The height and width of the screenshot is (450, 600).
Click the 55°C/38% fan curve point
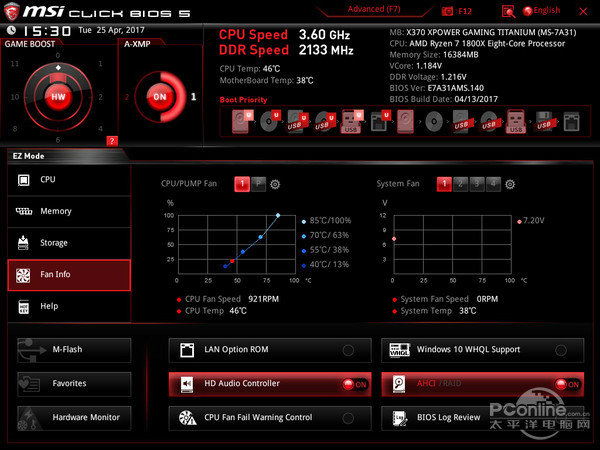243,252
